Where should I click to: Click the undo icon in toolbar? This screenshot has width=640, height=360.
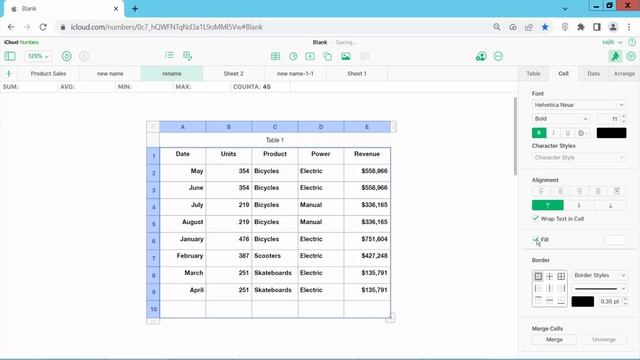point(67,56)
